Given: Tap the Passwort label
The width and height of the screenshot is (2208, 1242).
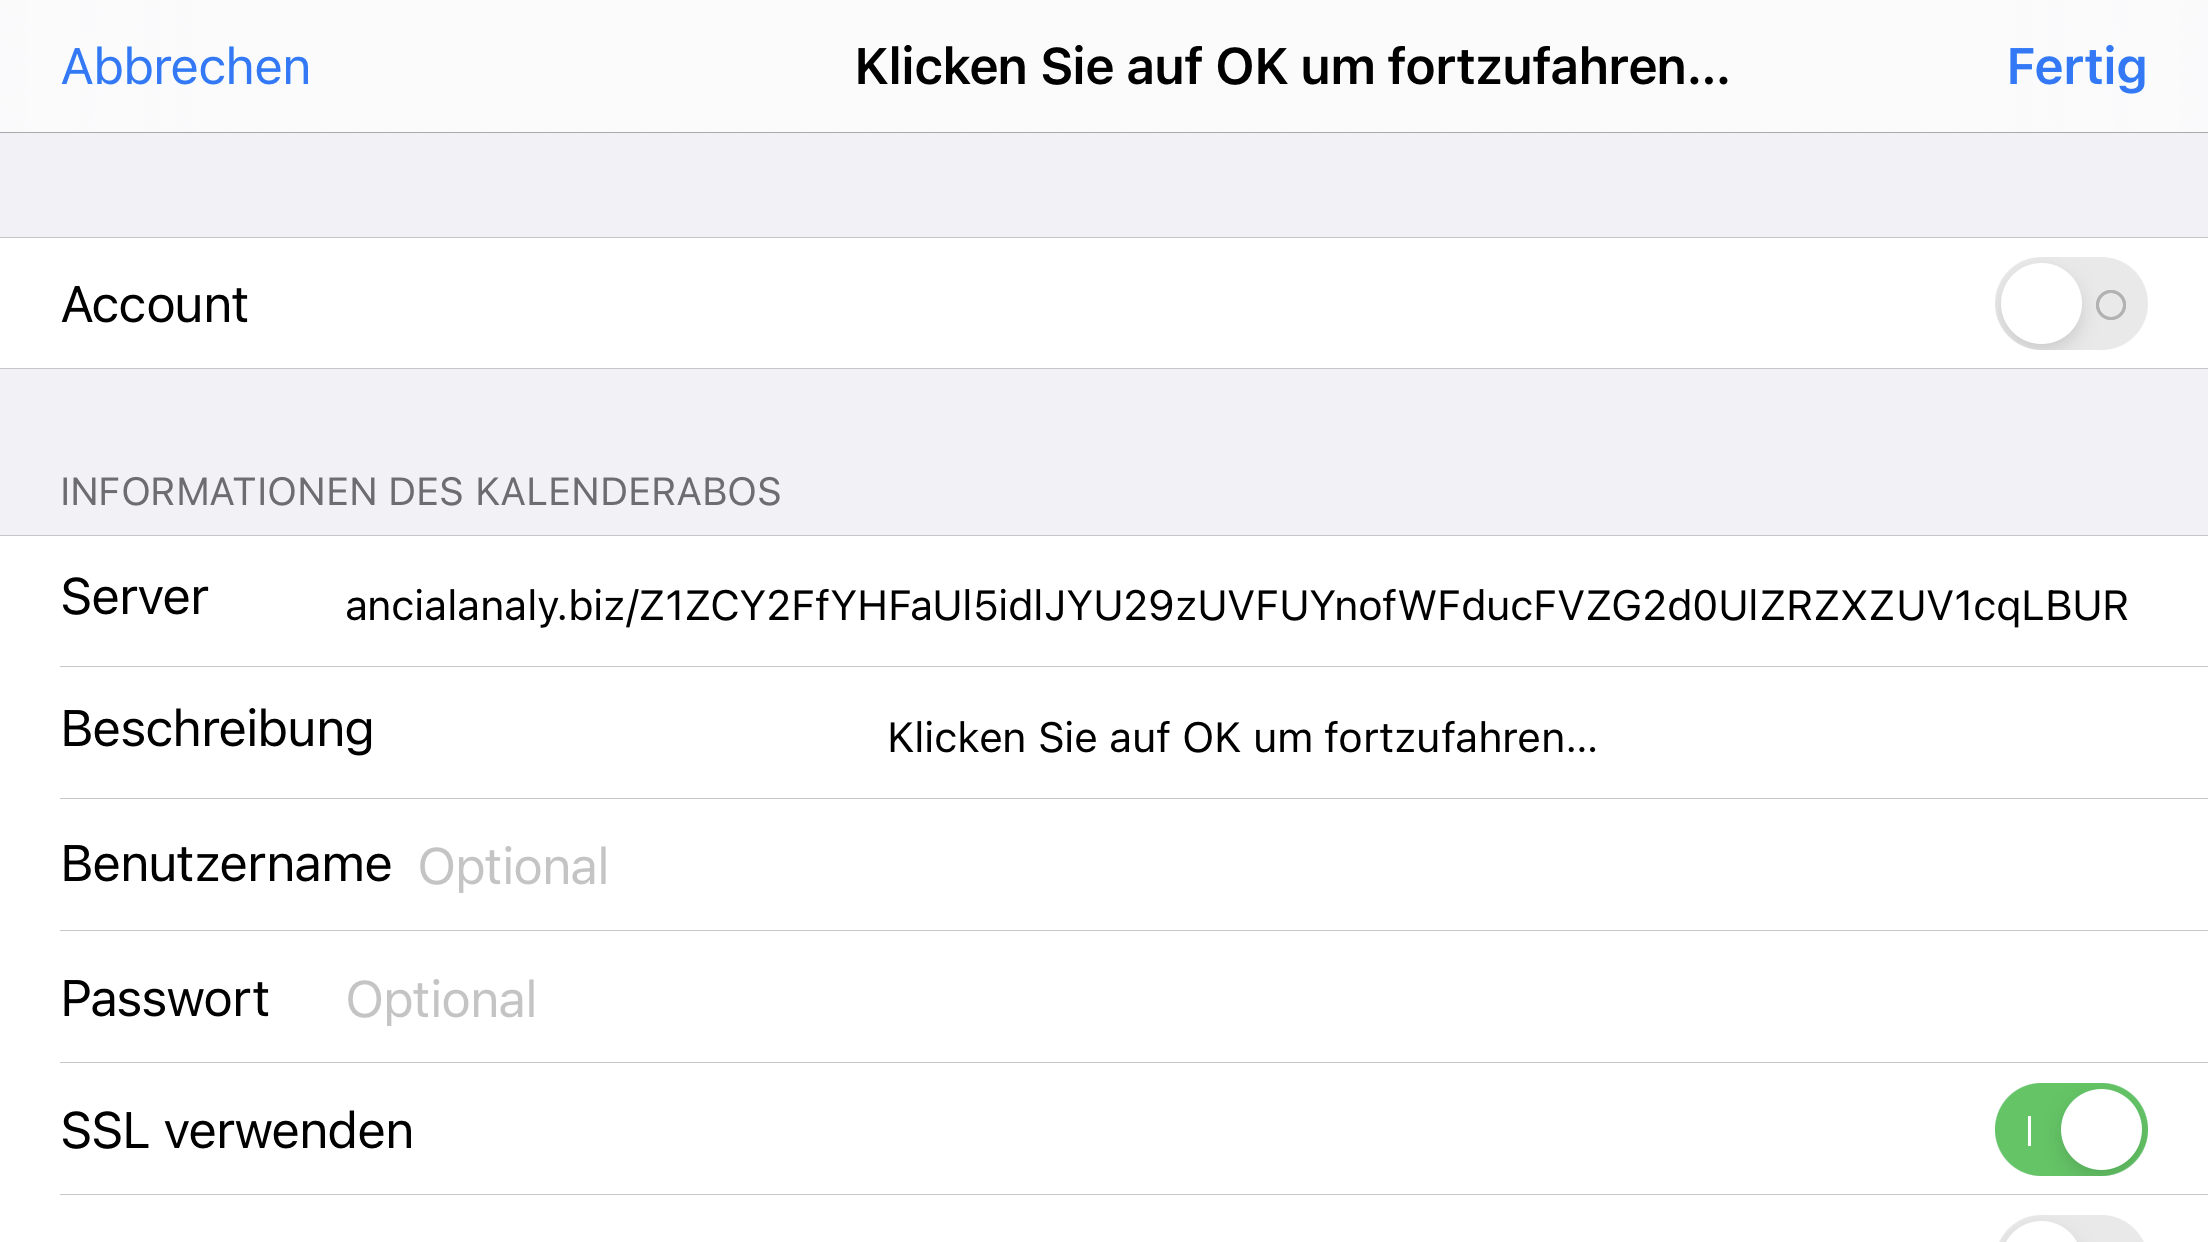Looking at the screenshot, I should click(165, 999).
